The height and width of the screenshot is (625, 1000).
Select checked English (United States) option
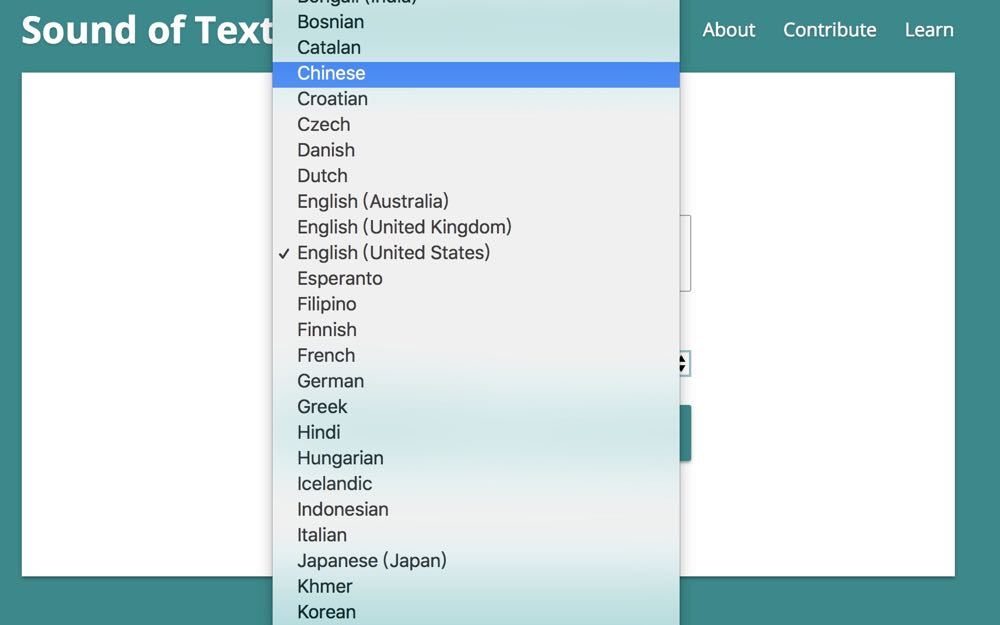476,253
